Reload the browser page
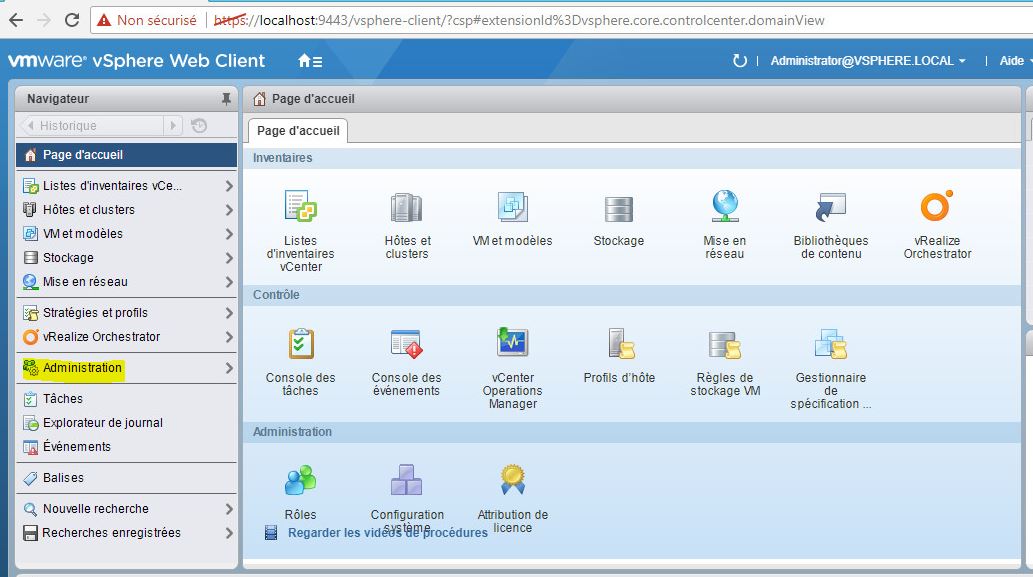The image size is (1033, 577). pos(72,20)
